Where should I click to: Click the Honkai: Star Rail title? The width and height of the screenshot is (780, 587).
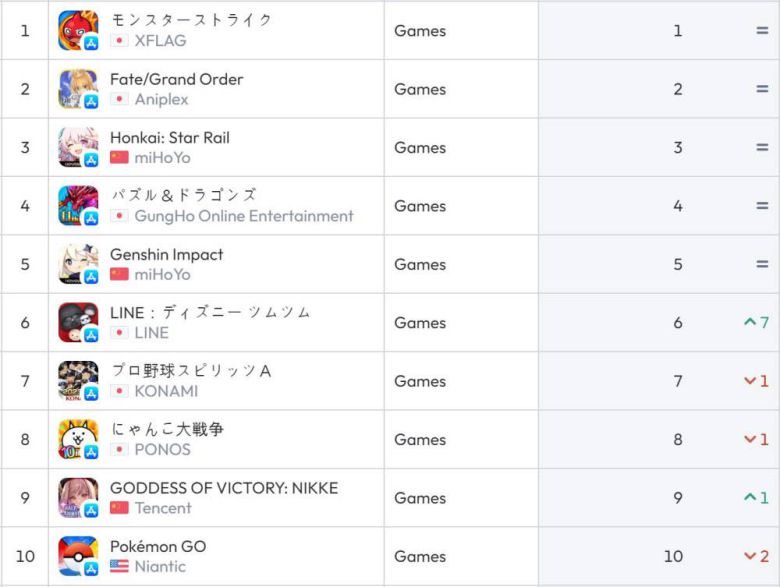click(x=170, y=137)
